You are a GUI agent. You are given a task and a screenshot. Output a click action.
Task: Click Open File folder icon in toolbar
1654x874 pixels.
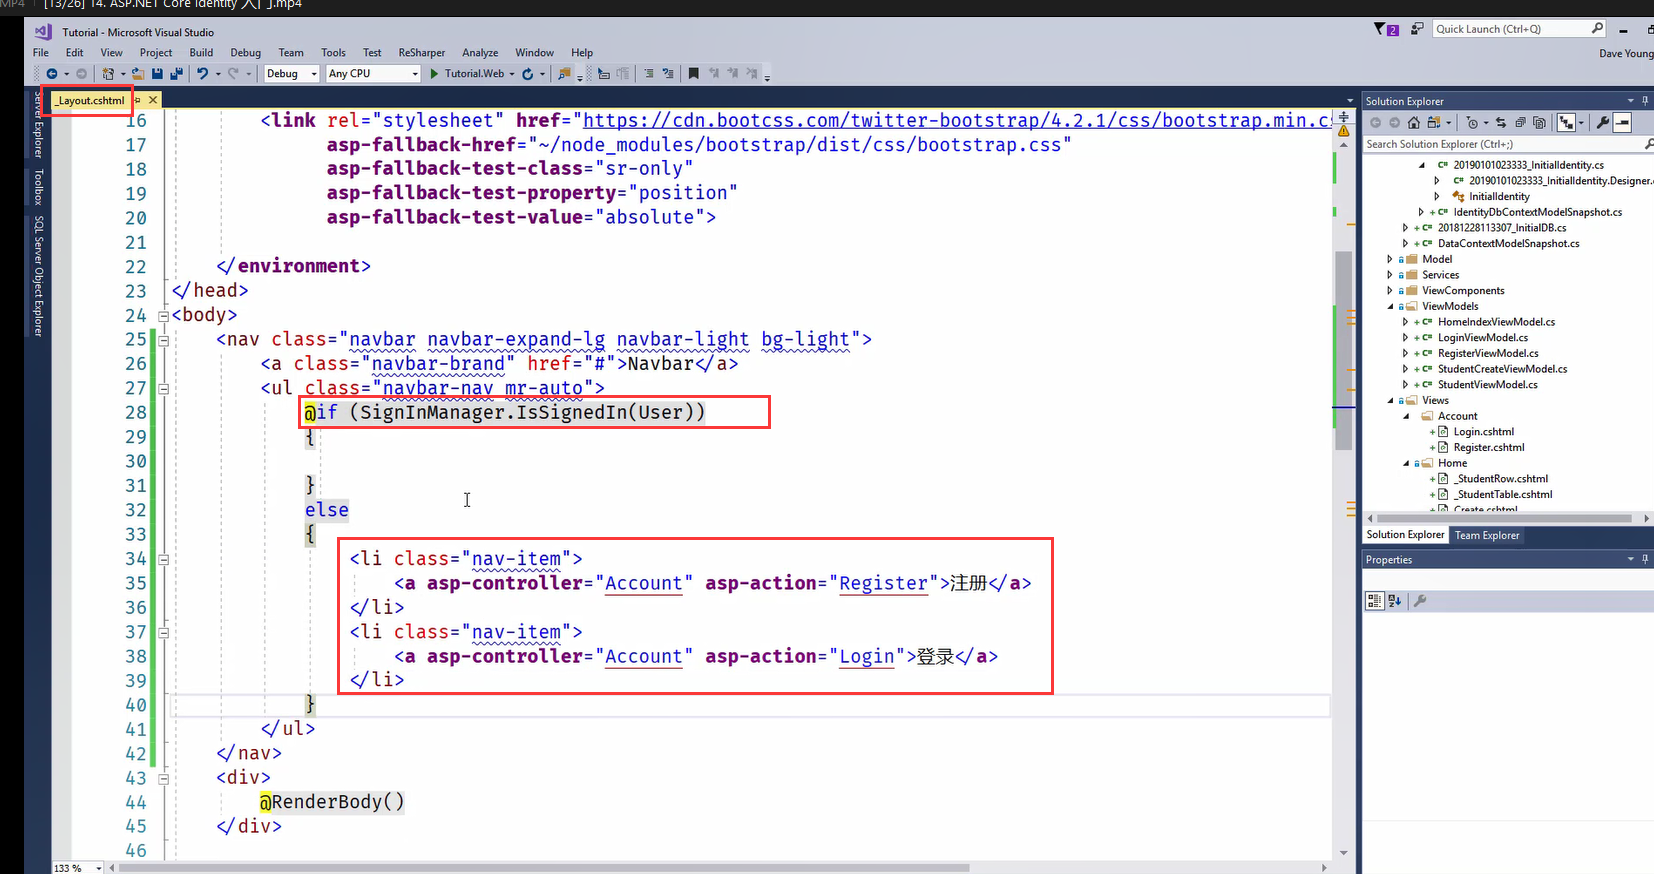(138, 73)
